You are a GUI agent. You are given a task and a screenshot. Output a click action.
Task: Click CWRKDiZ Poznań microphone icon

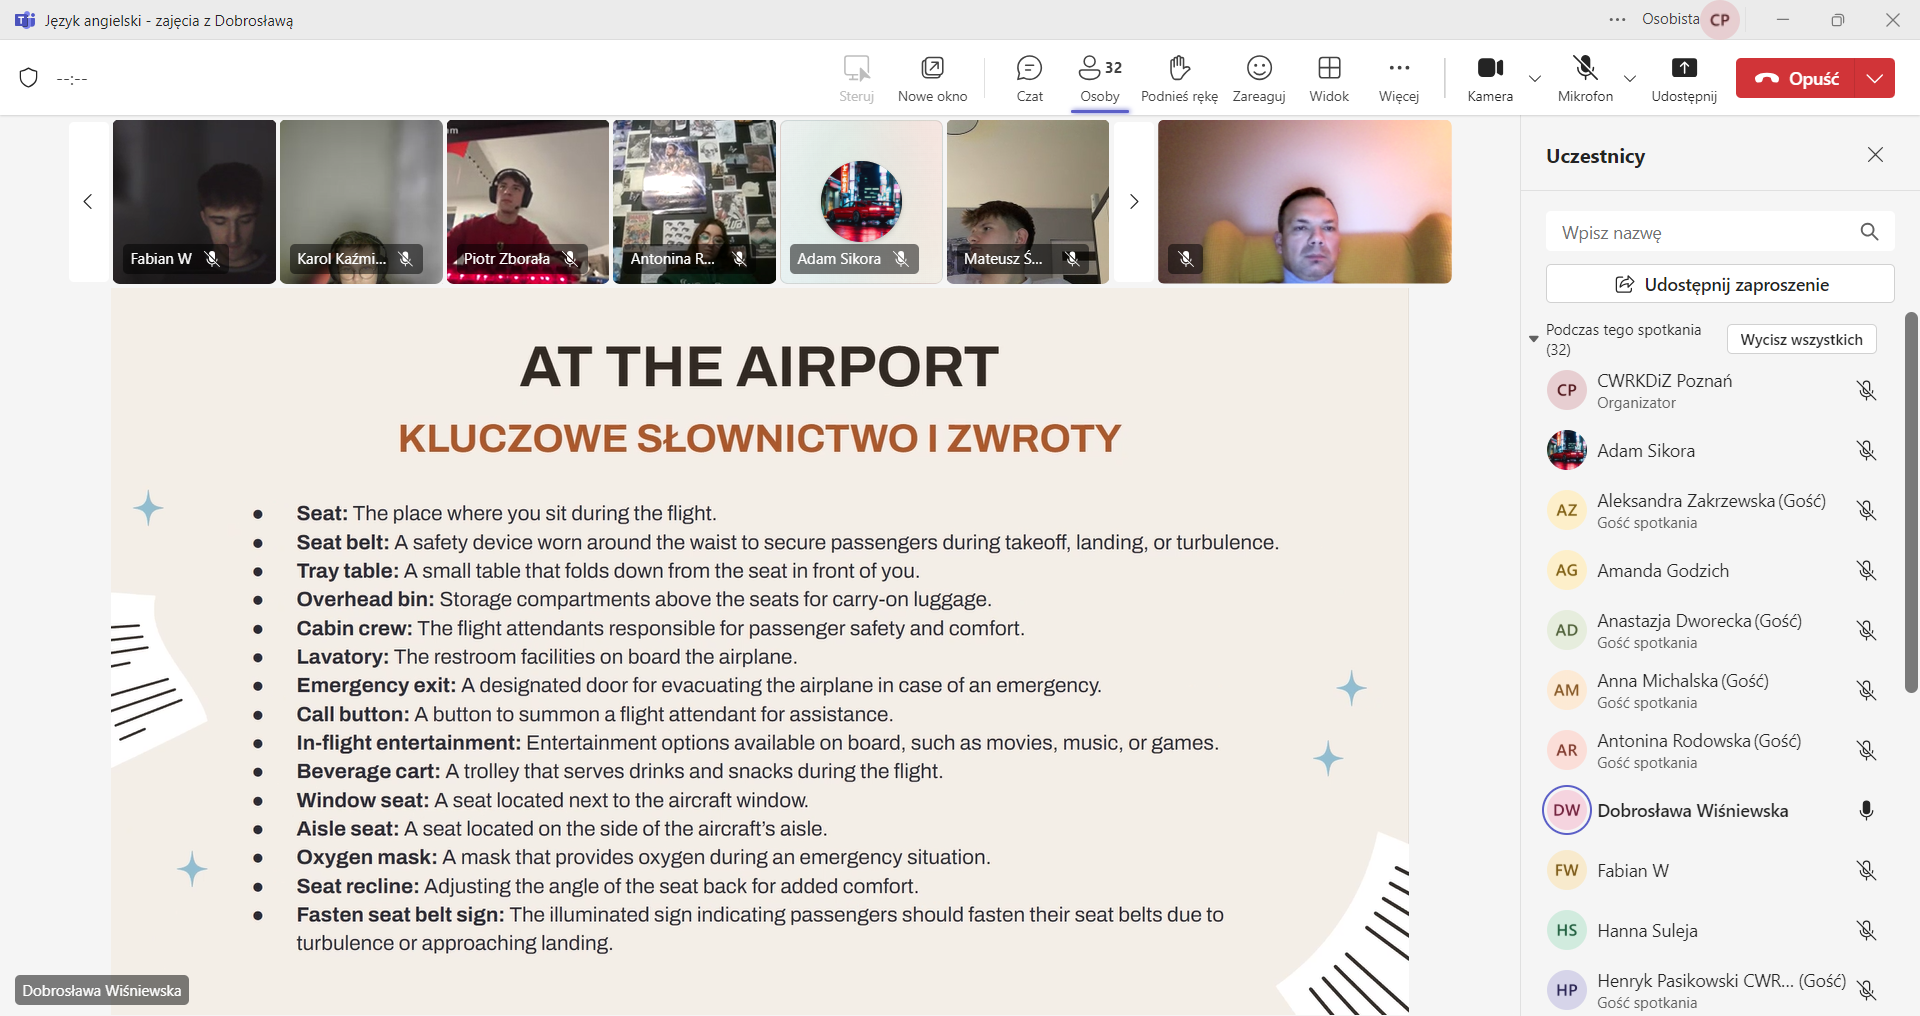1866,390
